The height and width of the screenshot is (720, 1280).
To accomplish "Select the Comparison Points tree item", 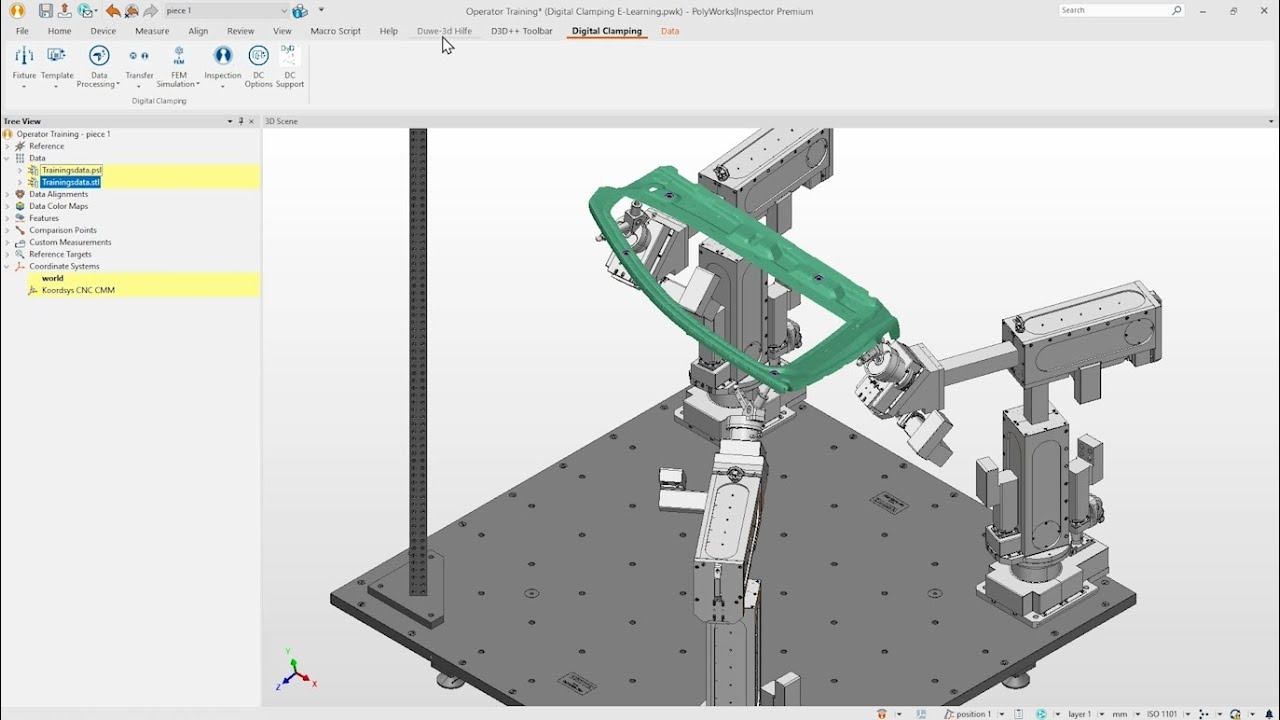I will [62, 230].
